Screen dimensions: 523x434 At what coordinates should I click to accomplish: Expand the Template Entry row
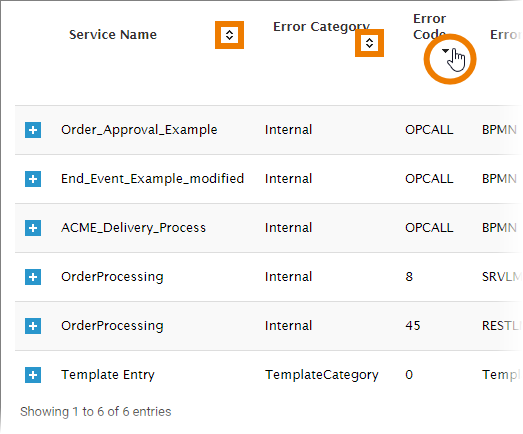coord(33,375)
